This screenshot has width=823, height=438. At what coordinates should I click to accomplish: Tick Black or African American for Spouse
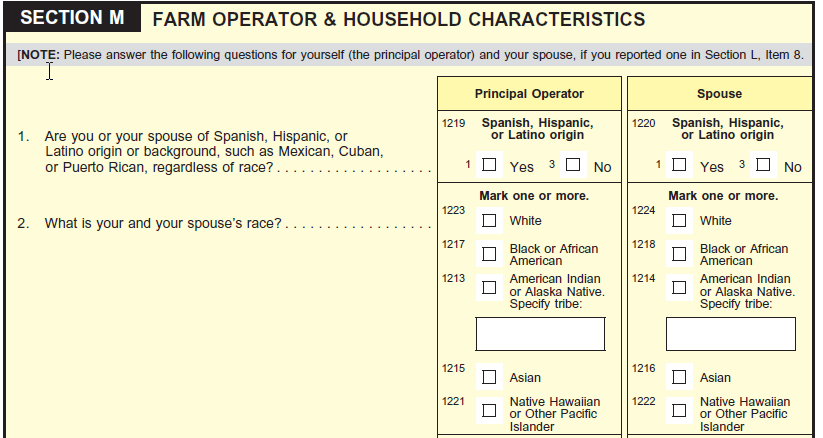[x=679, y=254]
